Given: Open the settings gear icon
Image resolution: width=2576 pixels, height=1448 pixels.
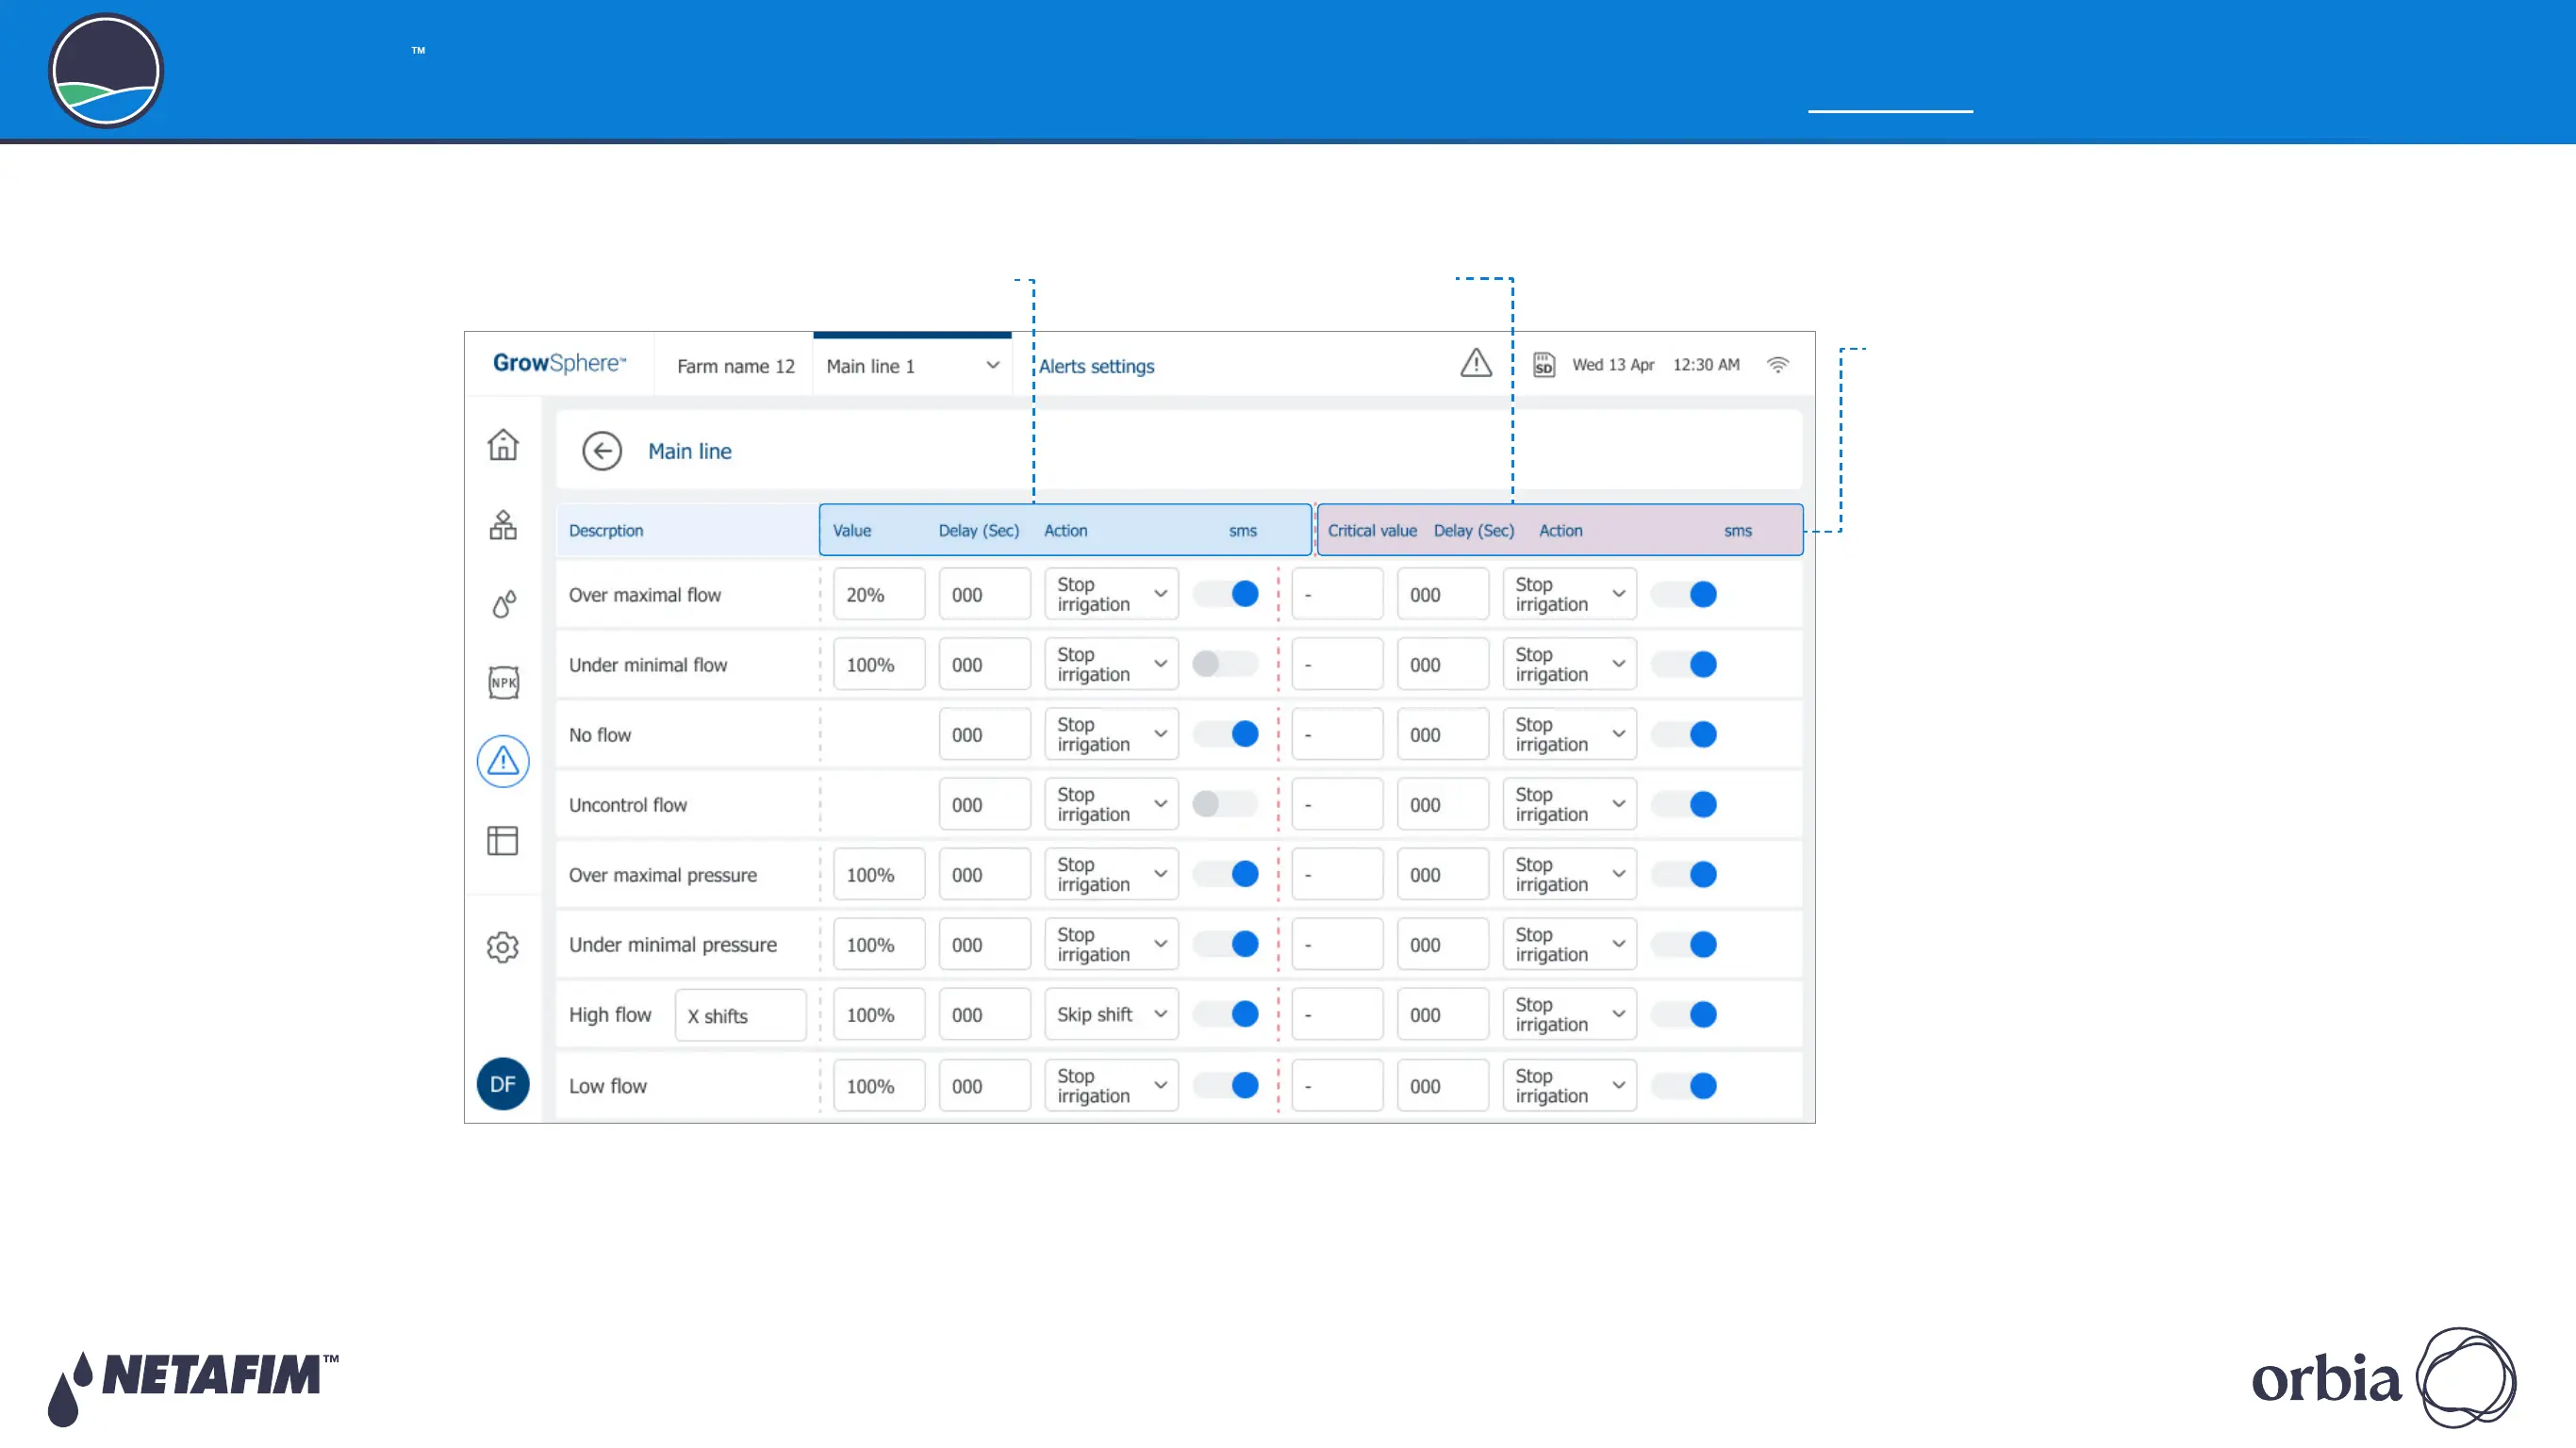Looking at the screenshot, I should (x=503, y=947).
